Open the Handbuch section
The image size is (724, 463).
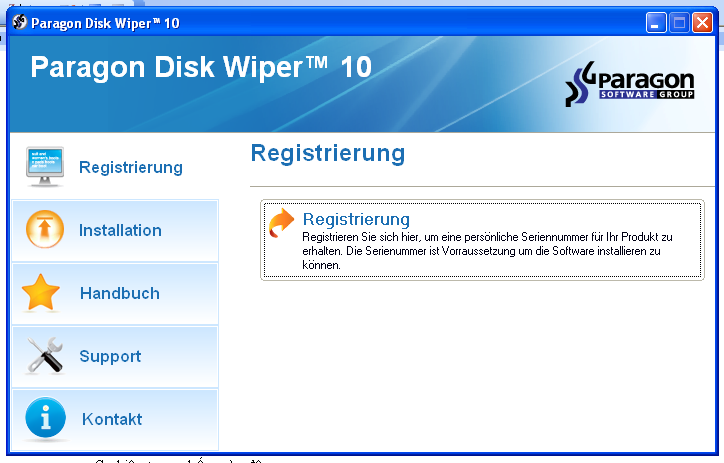point(115,294)
